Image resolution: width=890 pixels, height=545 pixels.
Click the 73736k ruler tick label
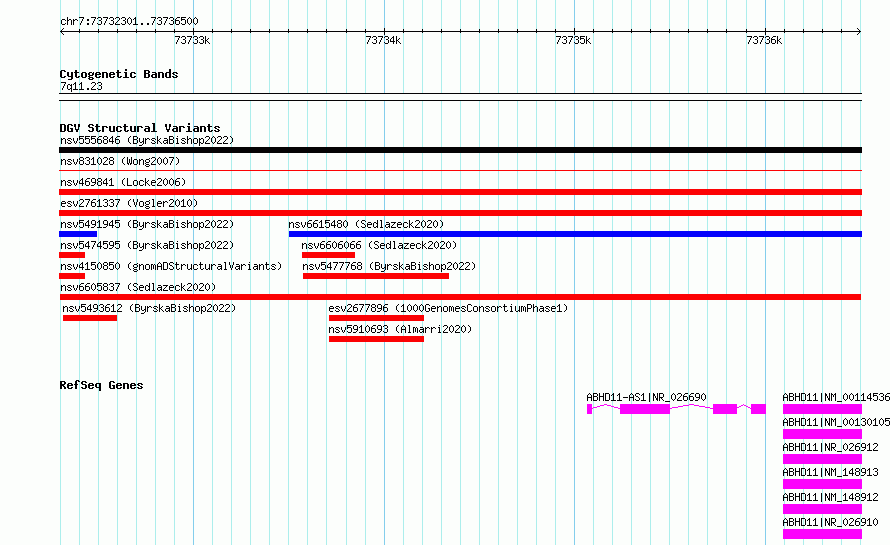pos(764,40)
